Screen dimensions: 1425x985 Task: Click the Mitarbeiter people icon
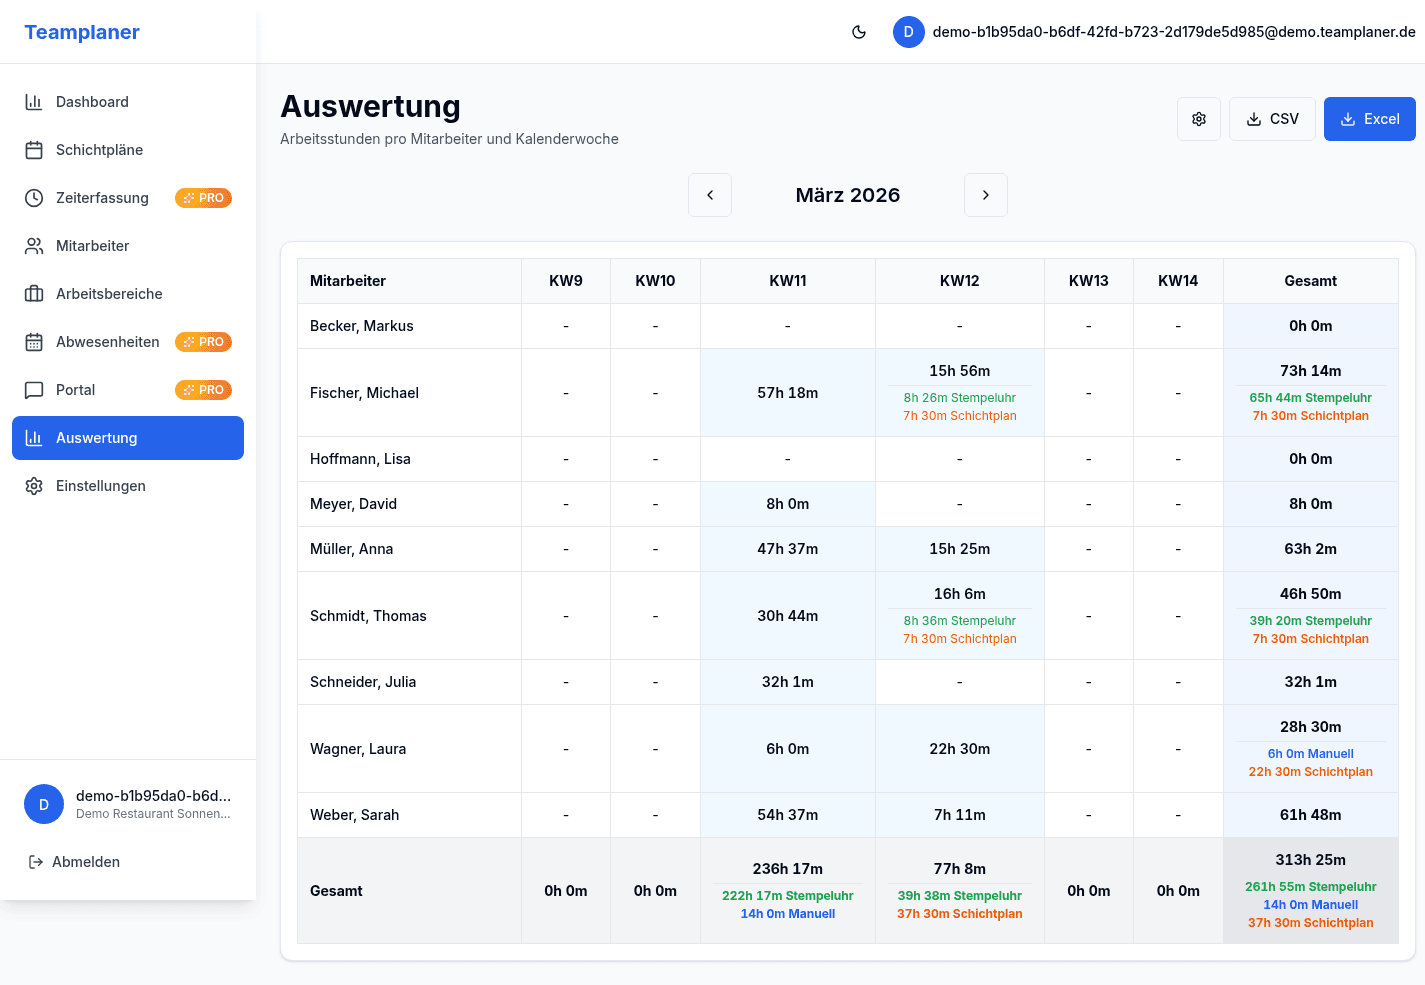33,245
